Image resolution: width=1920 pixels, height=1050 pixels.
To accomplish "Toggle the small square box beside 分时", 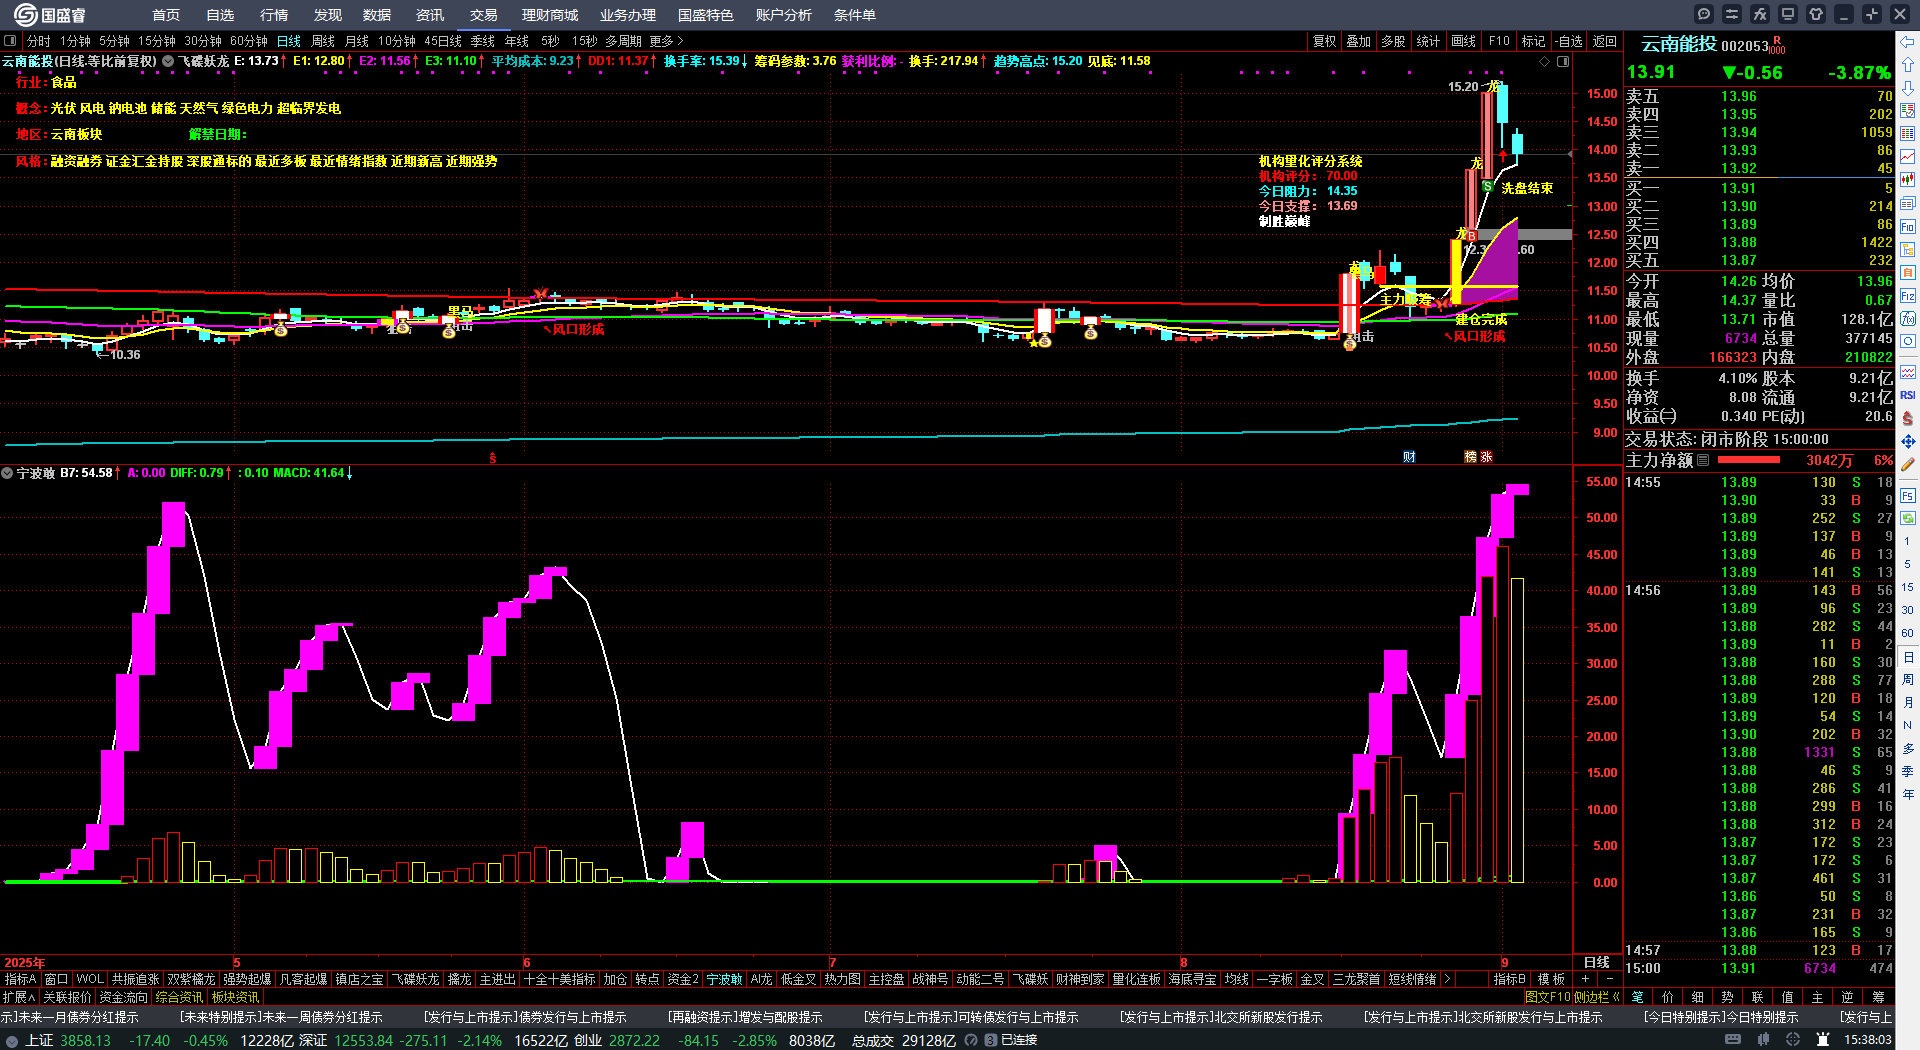I will pos(10,41).
